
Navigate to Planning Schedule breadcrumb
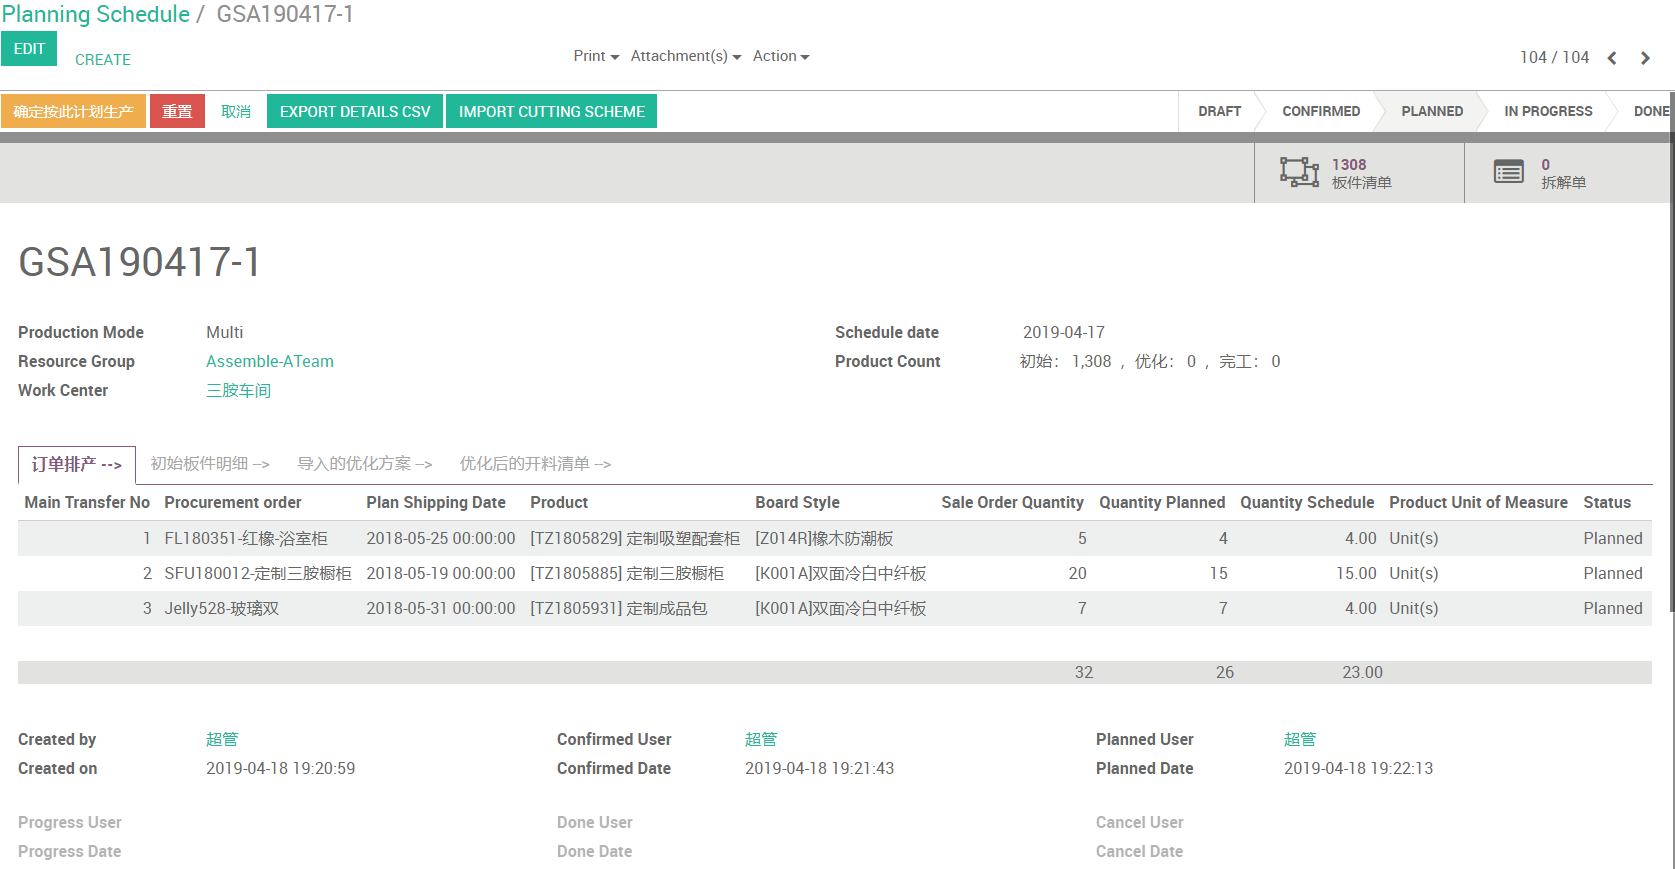[x=96, y=14]
